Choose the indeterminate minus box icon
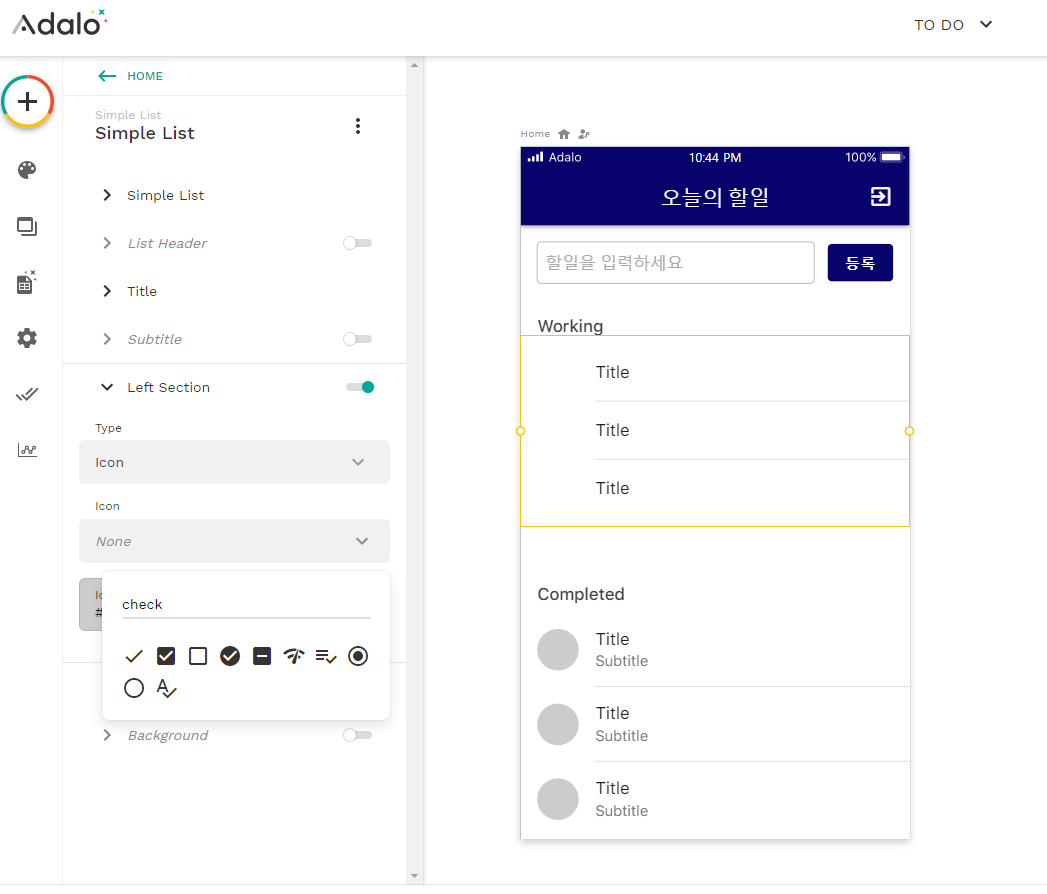Image resolution: width=1047 pixels, height=894 pixels. click(x=262, y=656)
